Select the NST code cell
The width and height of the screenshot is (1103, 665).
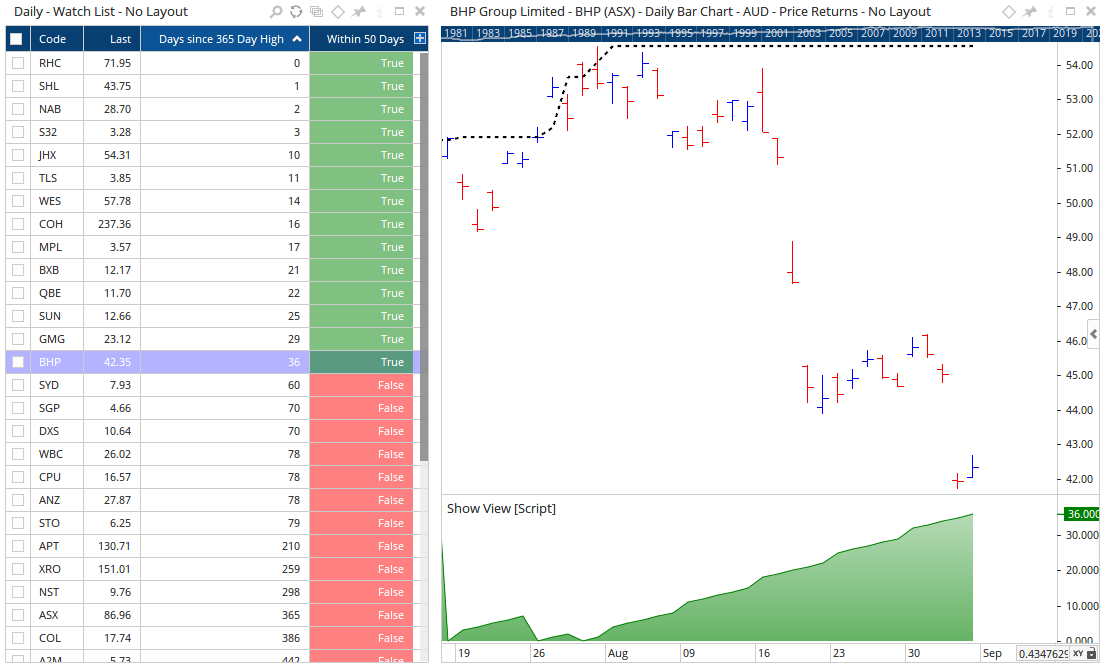click(57, 592)
